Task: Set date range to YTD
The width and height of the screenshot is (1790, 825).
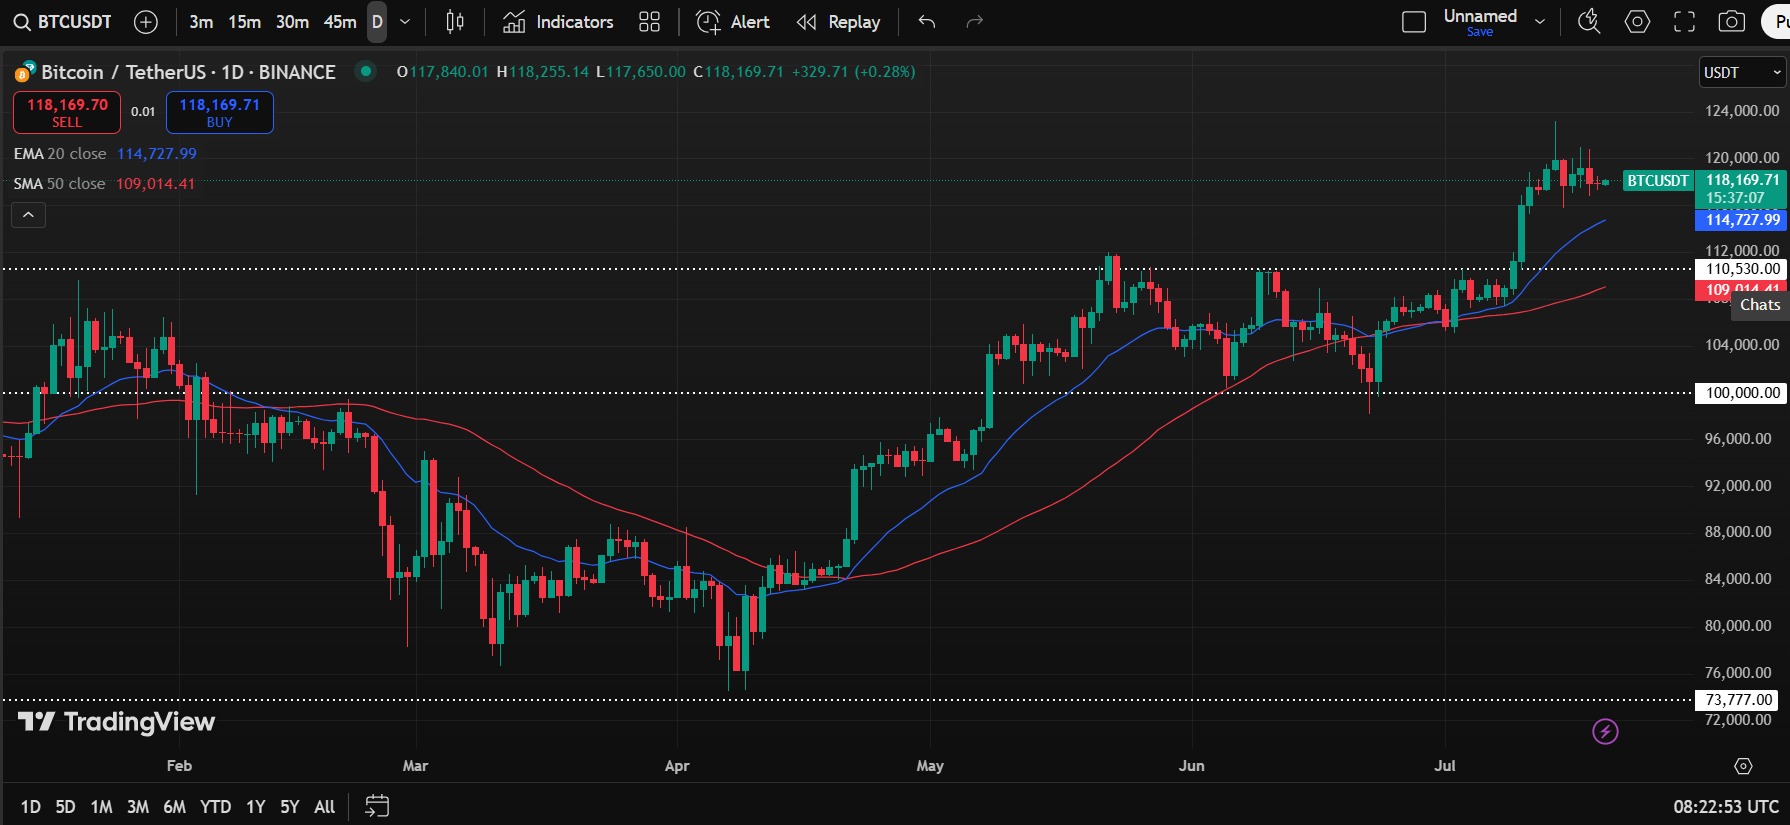Action: 215,806
